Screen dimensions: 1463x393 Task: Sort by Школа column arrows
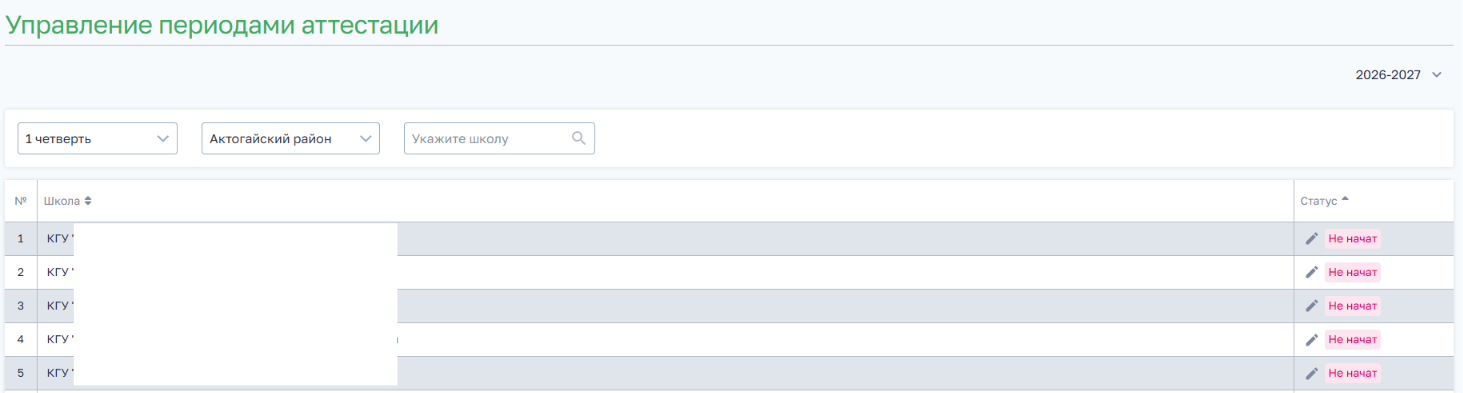point(88,201)
